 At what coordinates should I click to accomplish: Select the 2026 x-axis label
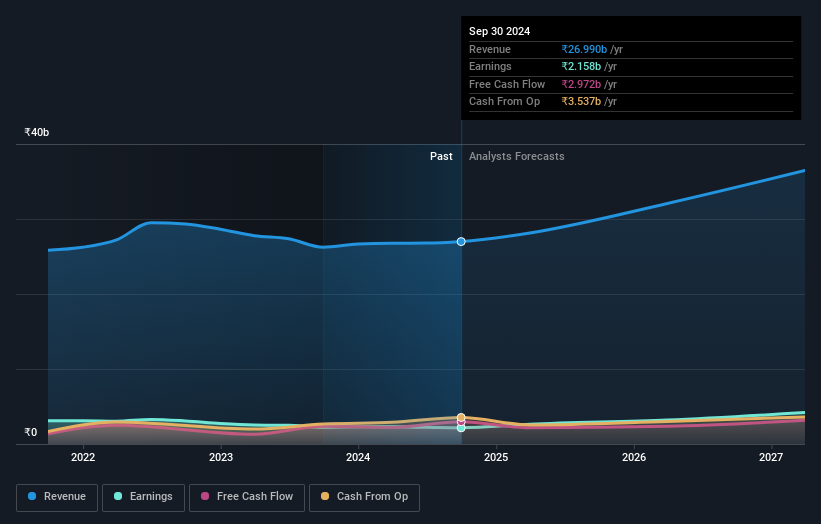pos(634,457)
